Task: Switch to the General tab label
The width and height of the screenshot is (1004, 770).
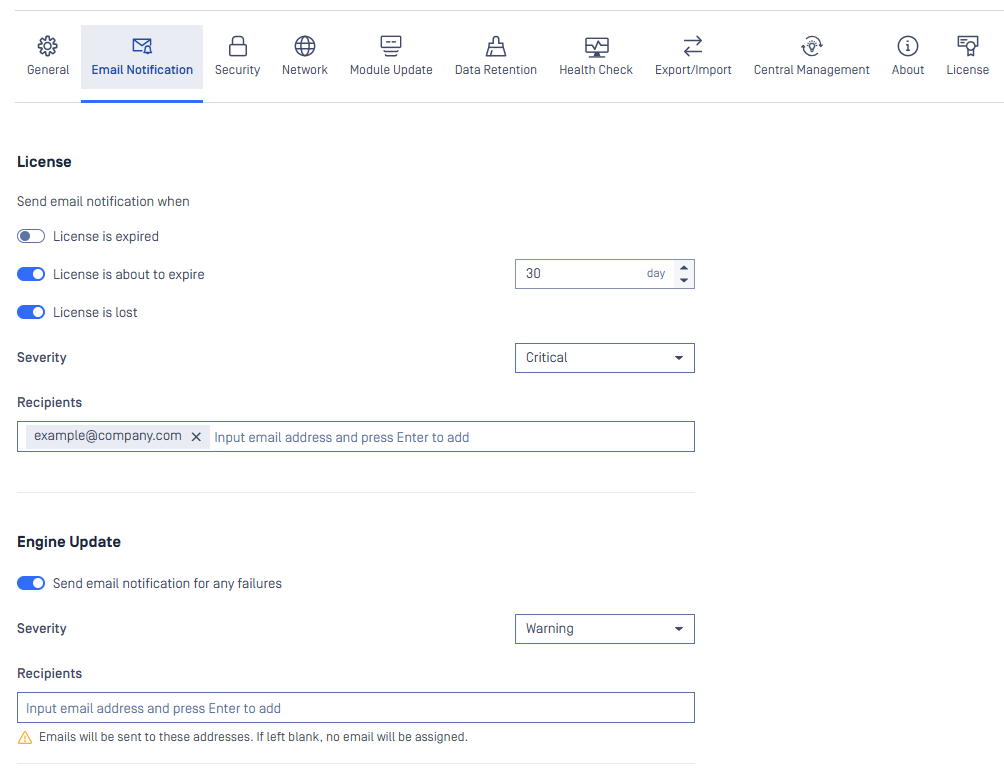Action: point(48,70)
